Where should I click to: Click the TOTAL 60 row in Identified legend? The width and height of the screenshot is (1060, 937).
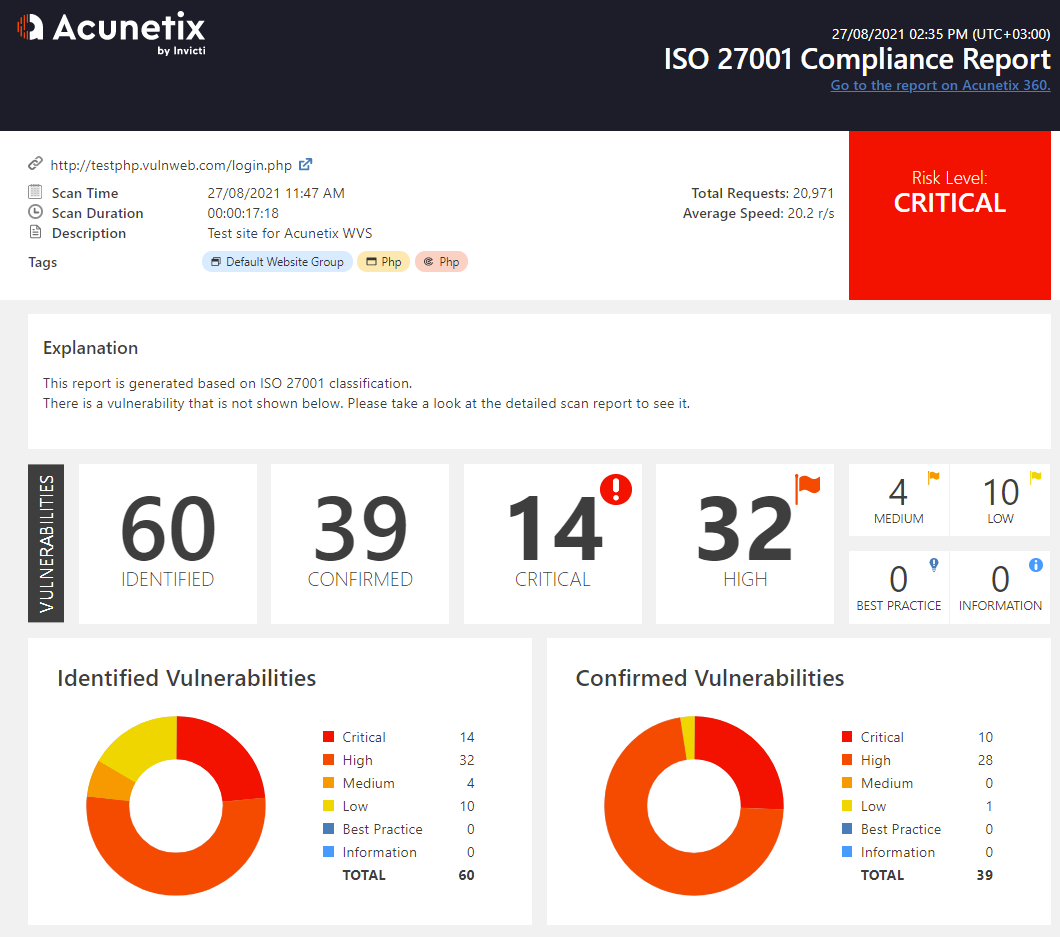pos(408,875)
